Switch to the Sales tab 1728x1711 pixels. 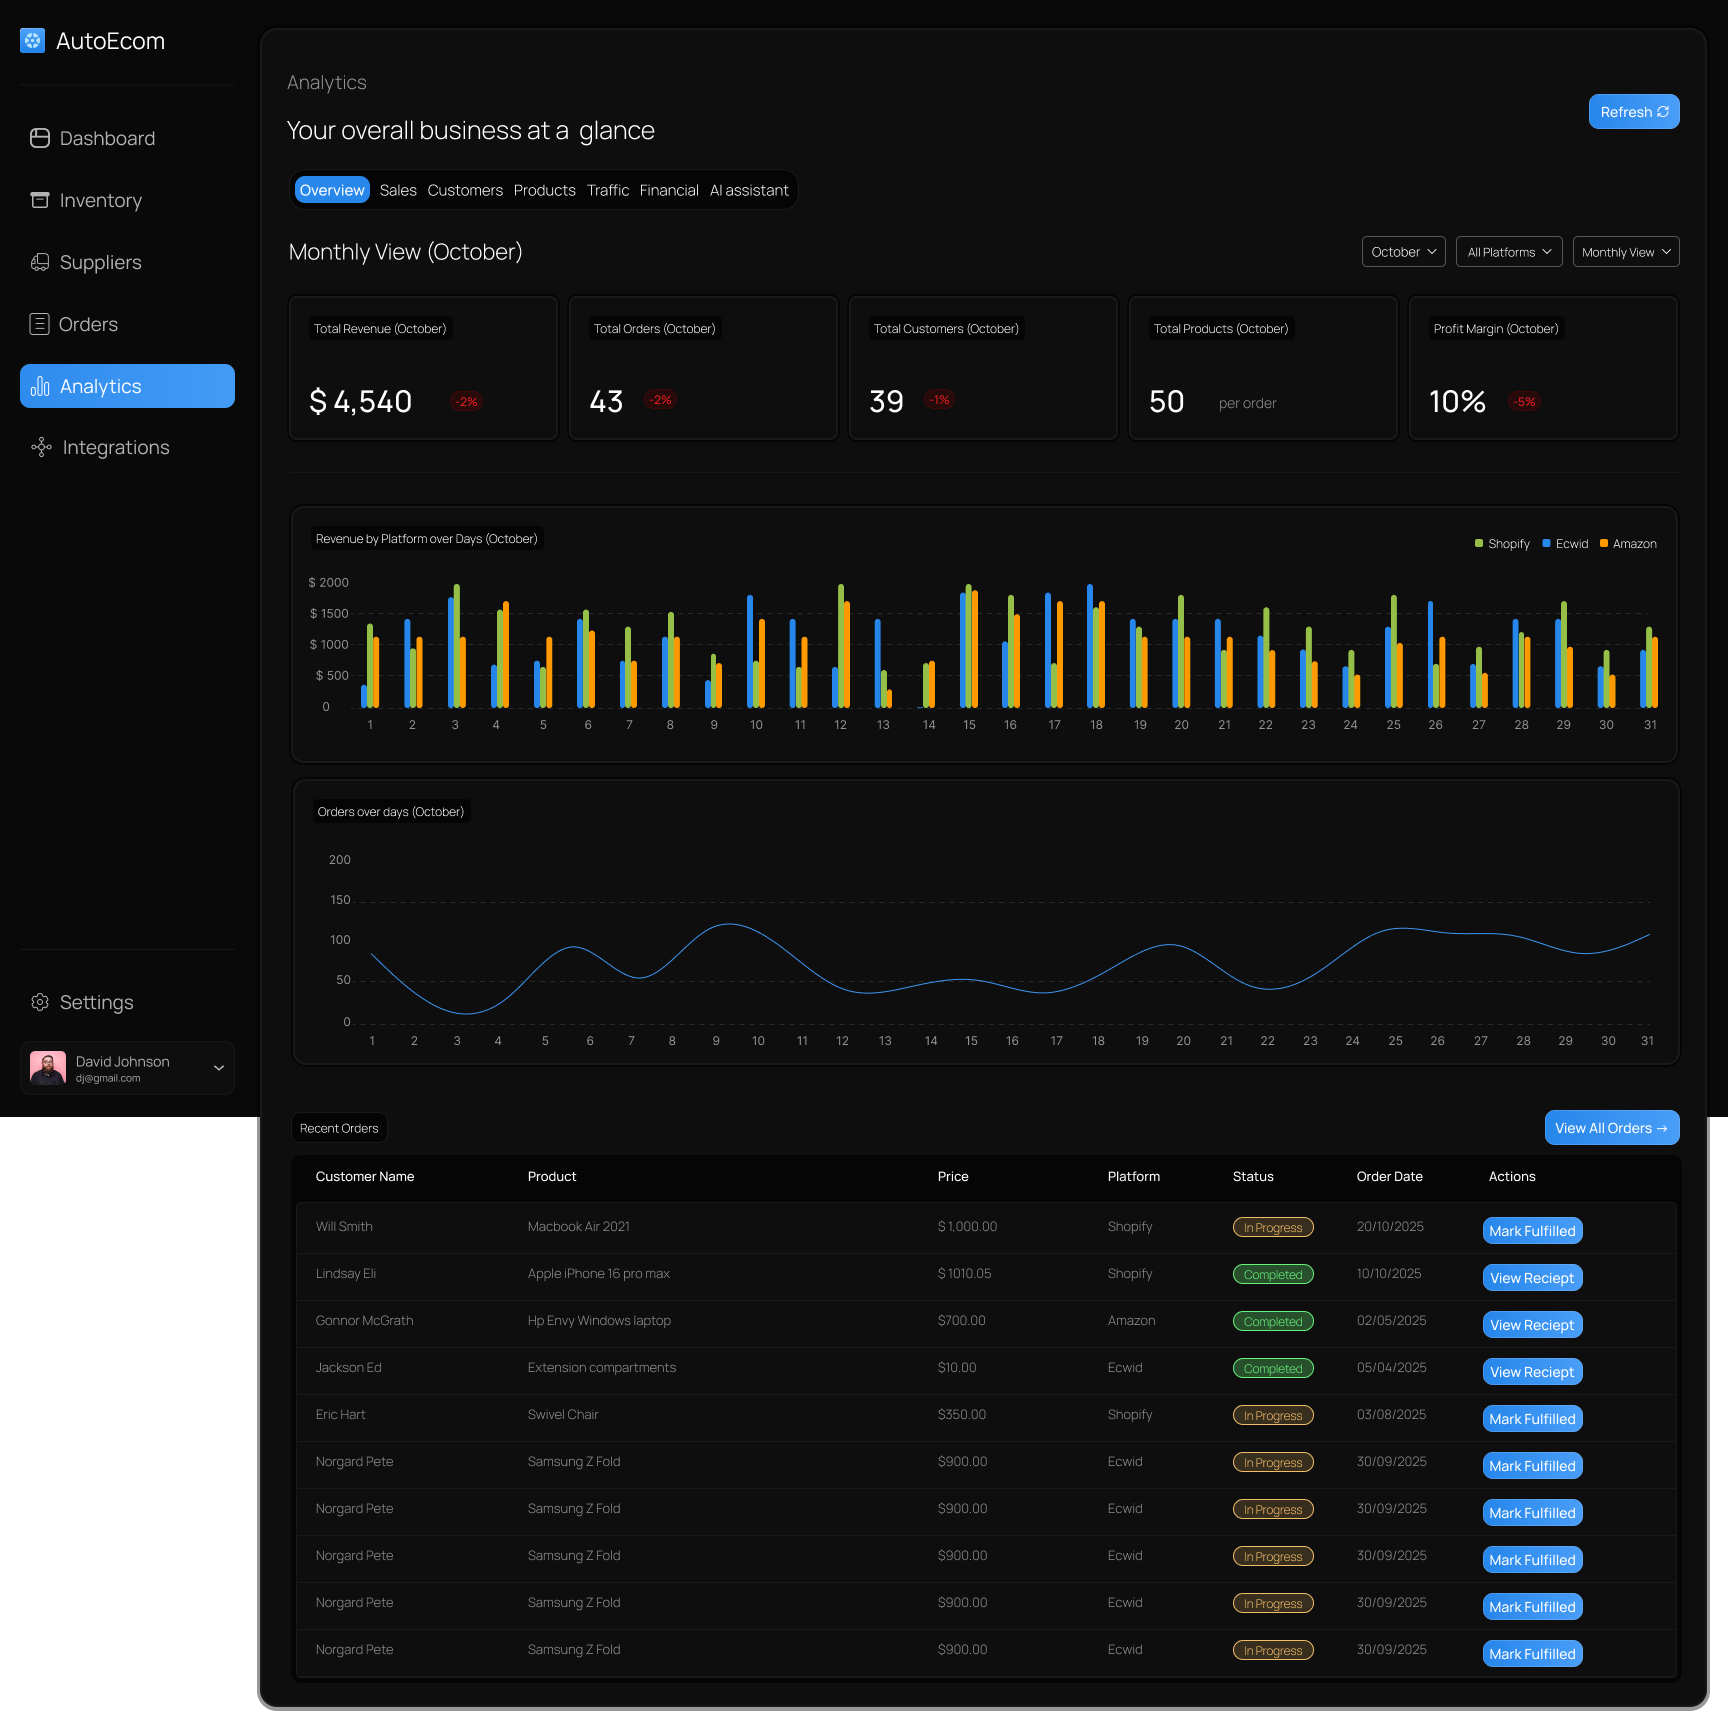(x=398, y=190)
